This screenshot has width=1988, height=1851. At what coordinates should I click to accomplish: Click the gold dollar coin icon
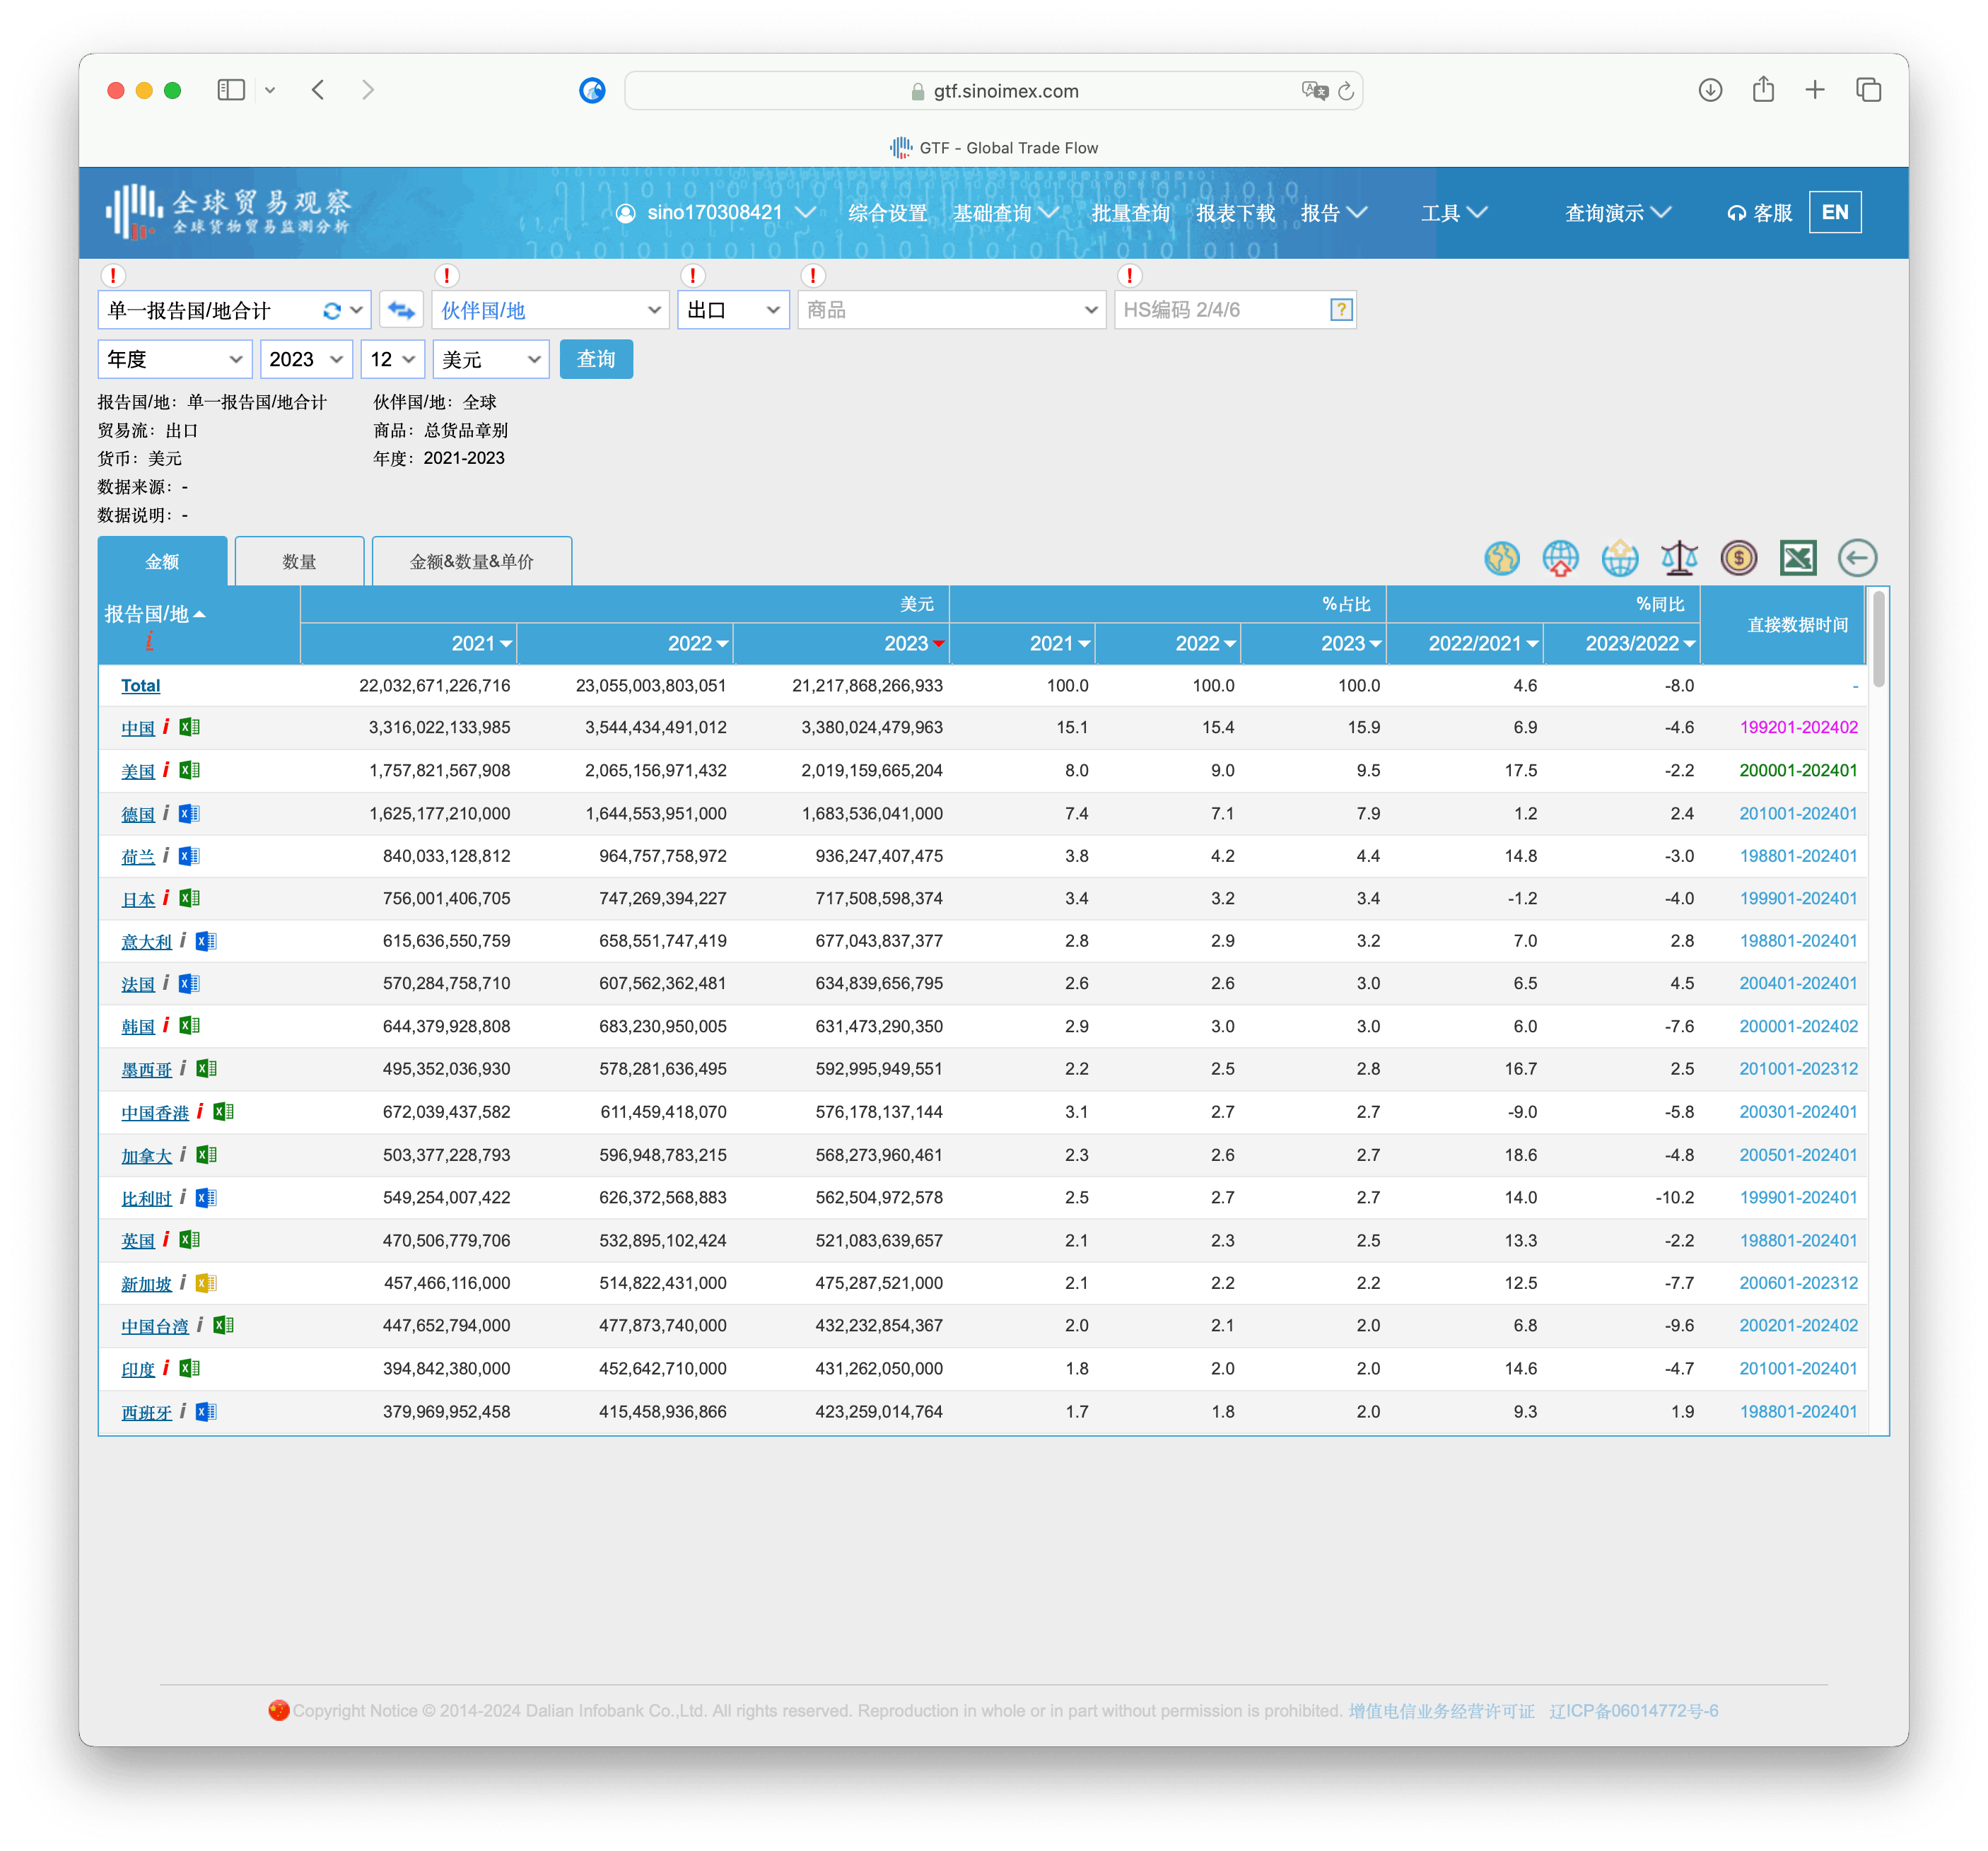[x=1738, y=558]
